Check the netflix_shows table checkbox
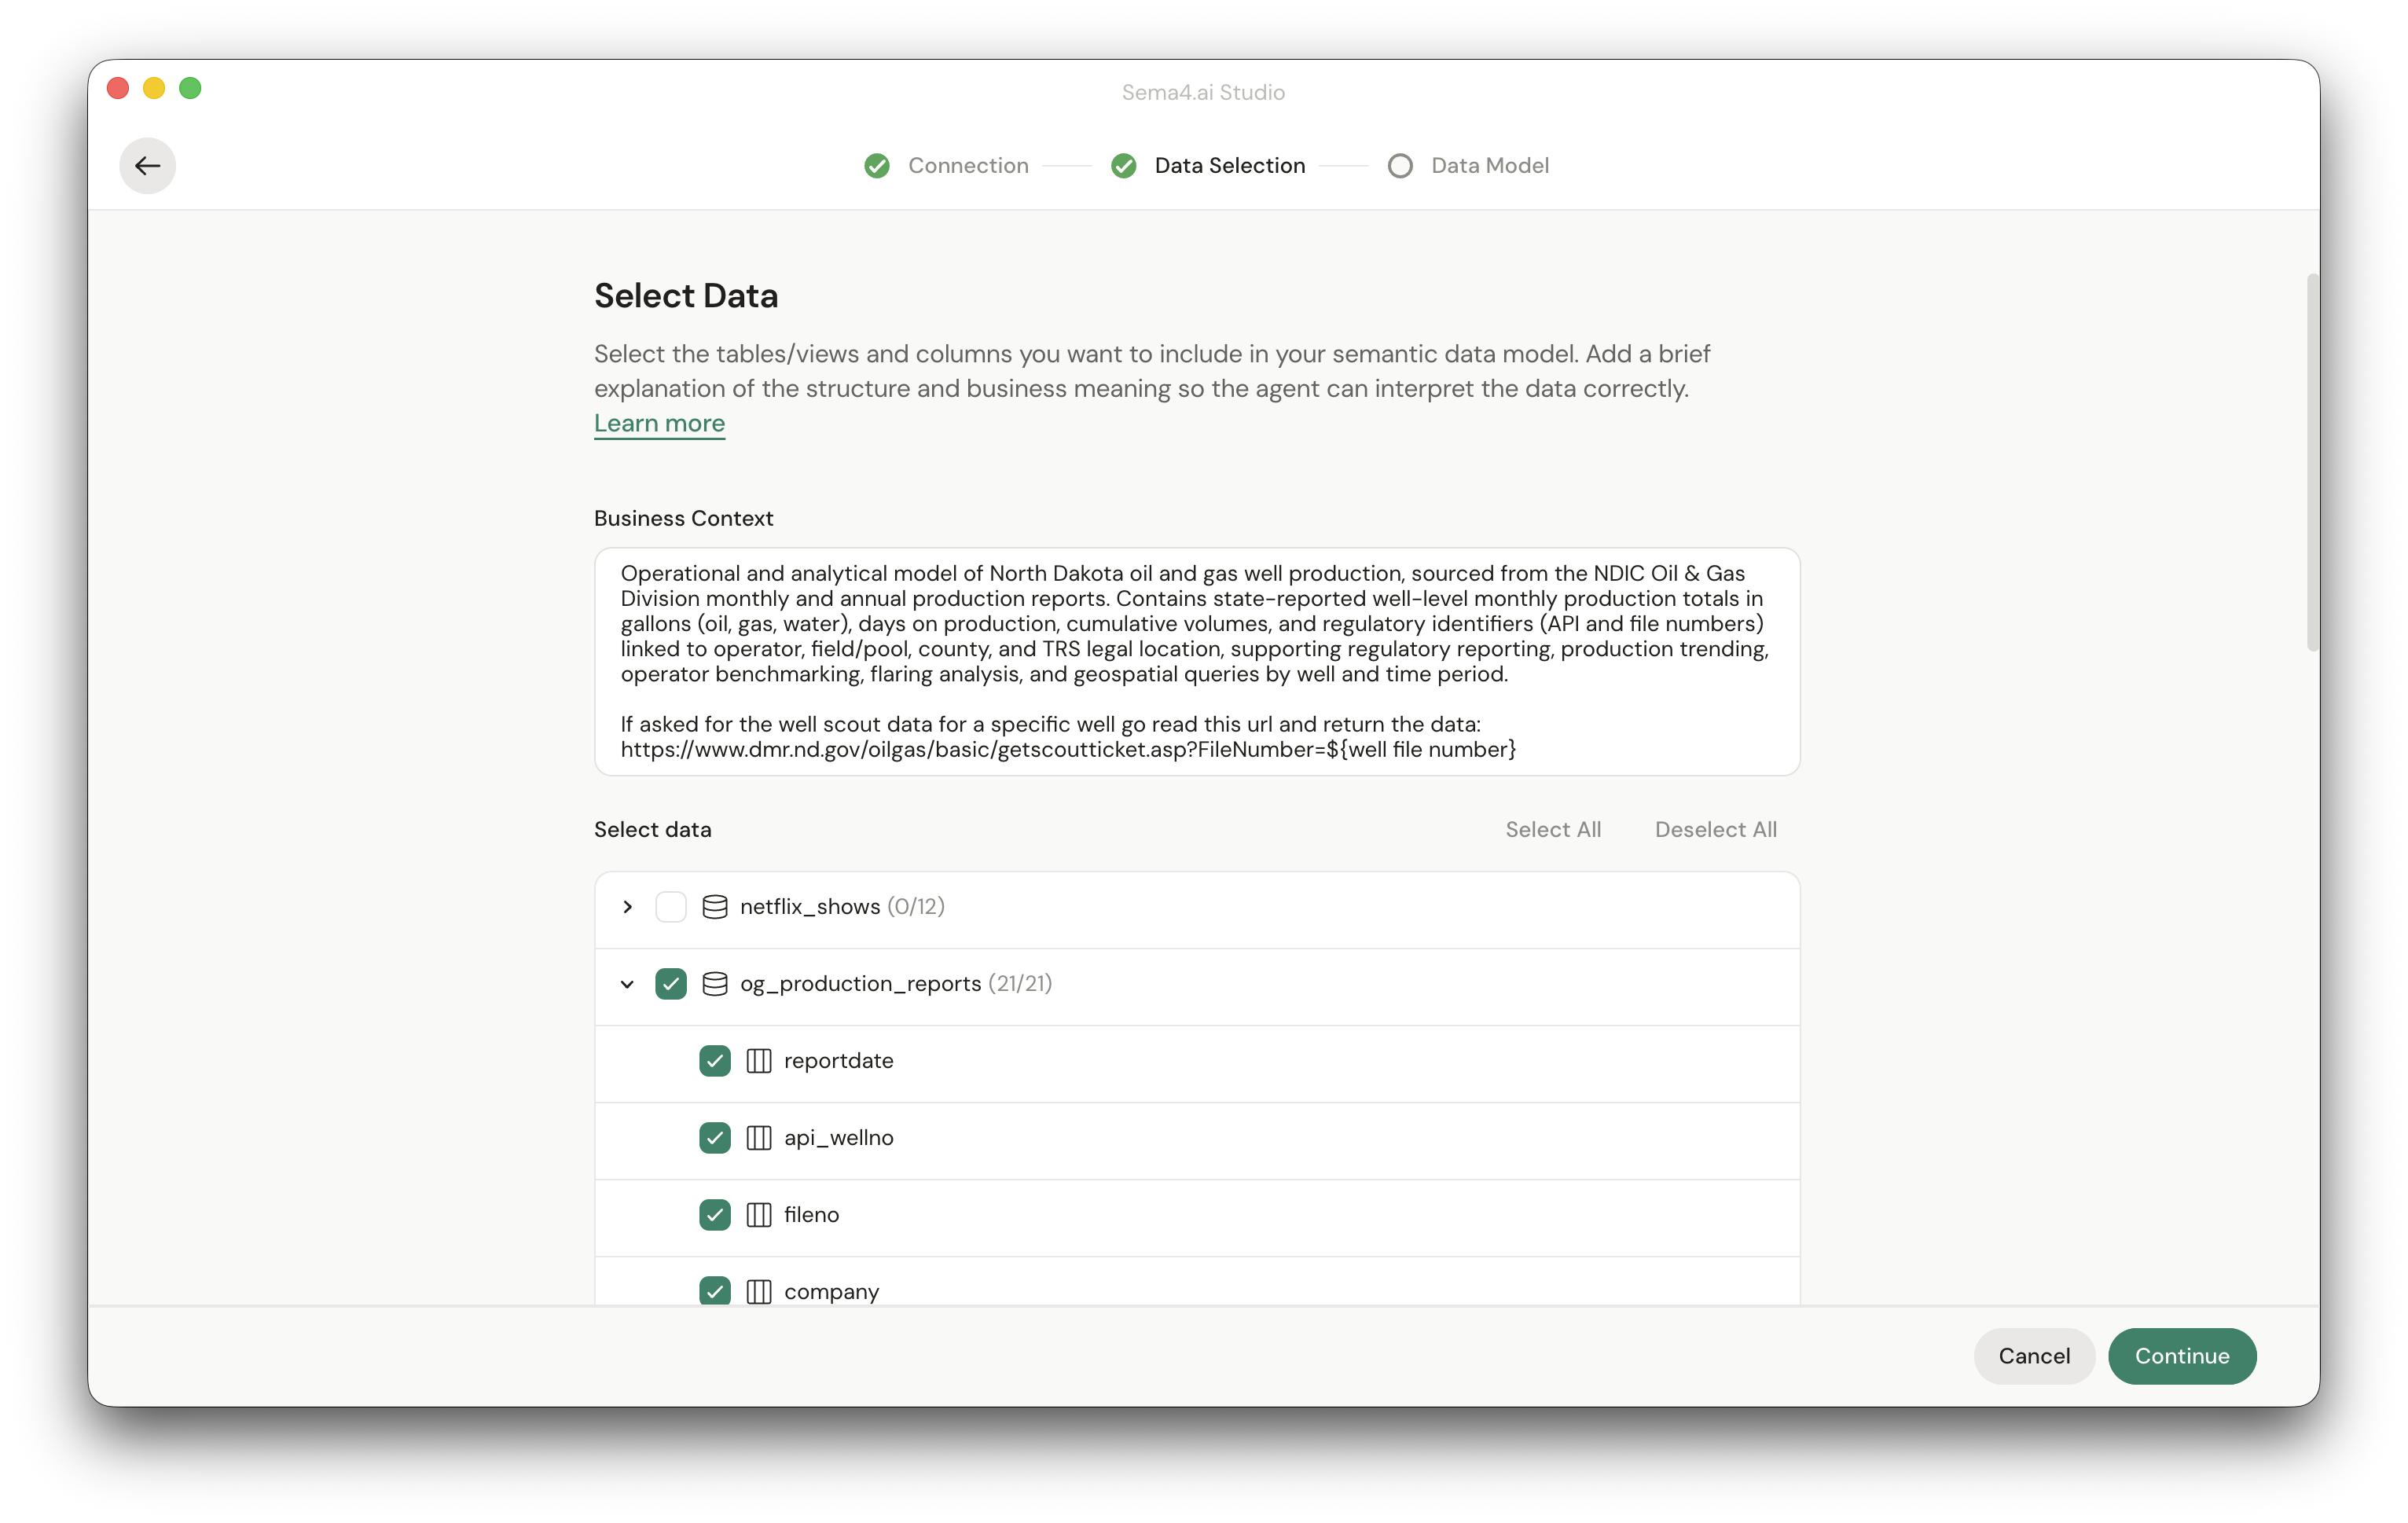 point(670,907)
